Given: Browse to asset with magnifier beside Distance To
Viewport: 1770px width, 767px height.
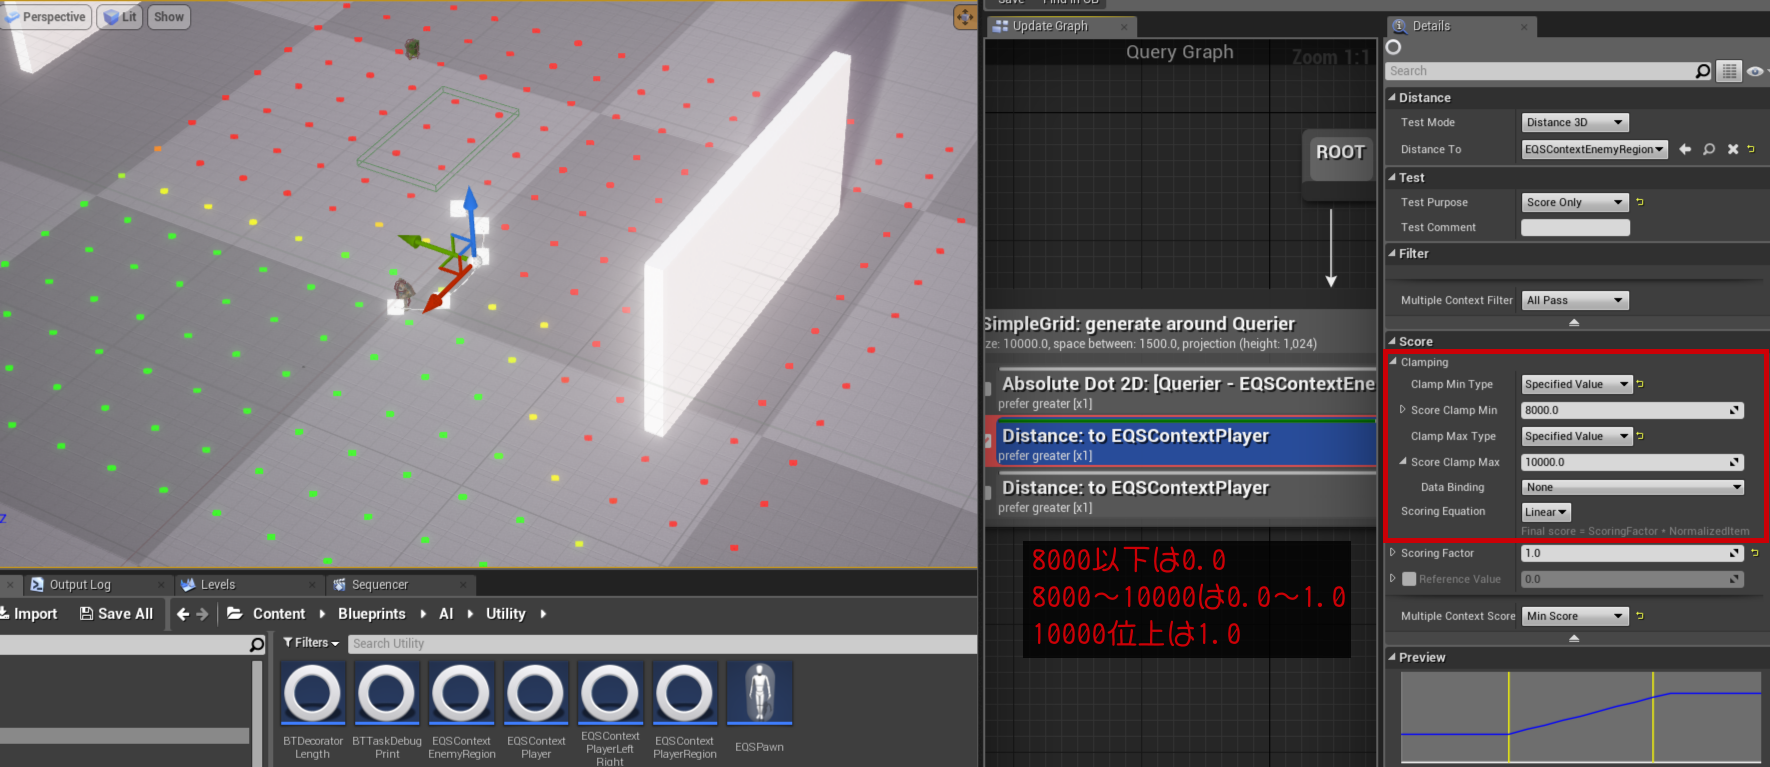Looking at the screenshot, I should (x=1709, y=149).
